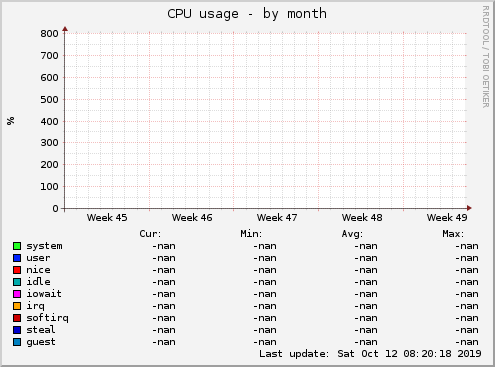Click the 'Cur:' column header
The height and width of the screenshot is (367, 495).
(x=150, y=234)
